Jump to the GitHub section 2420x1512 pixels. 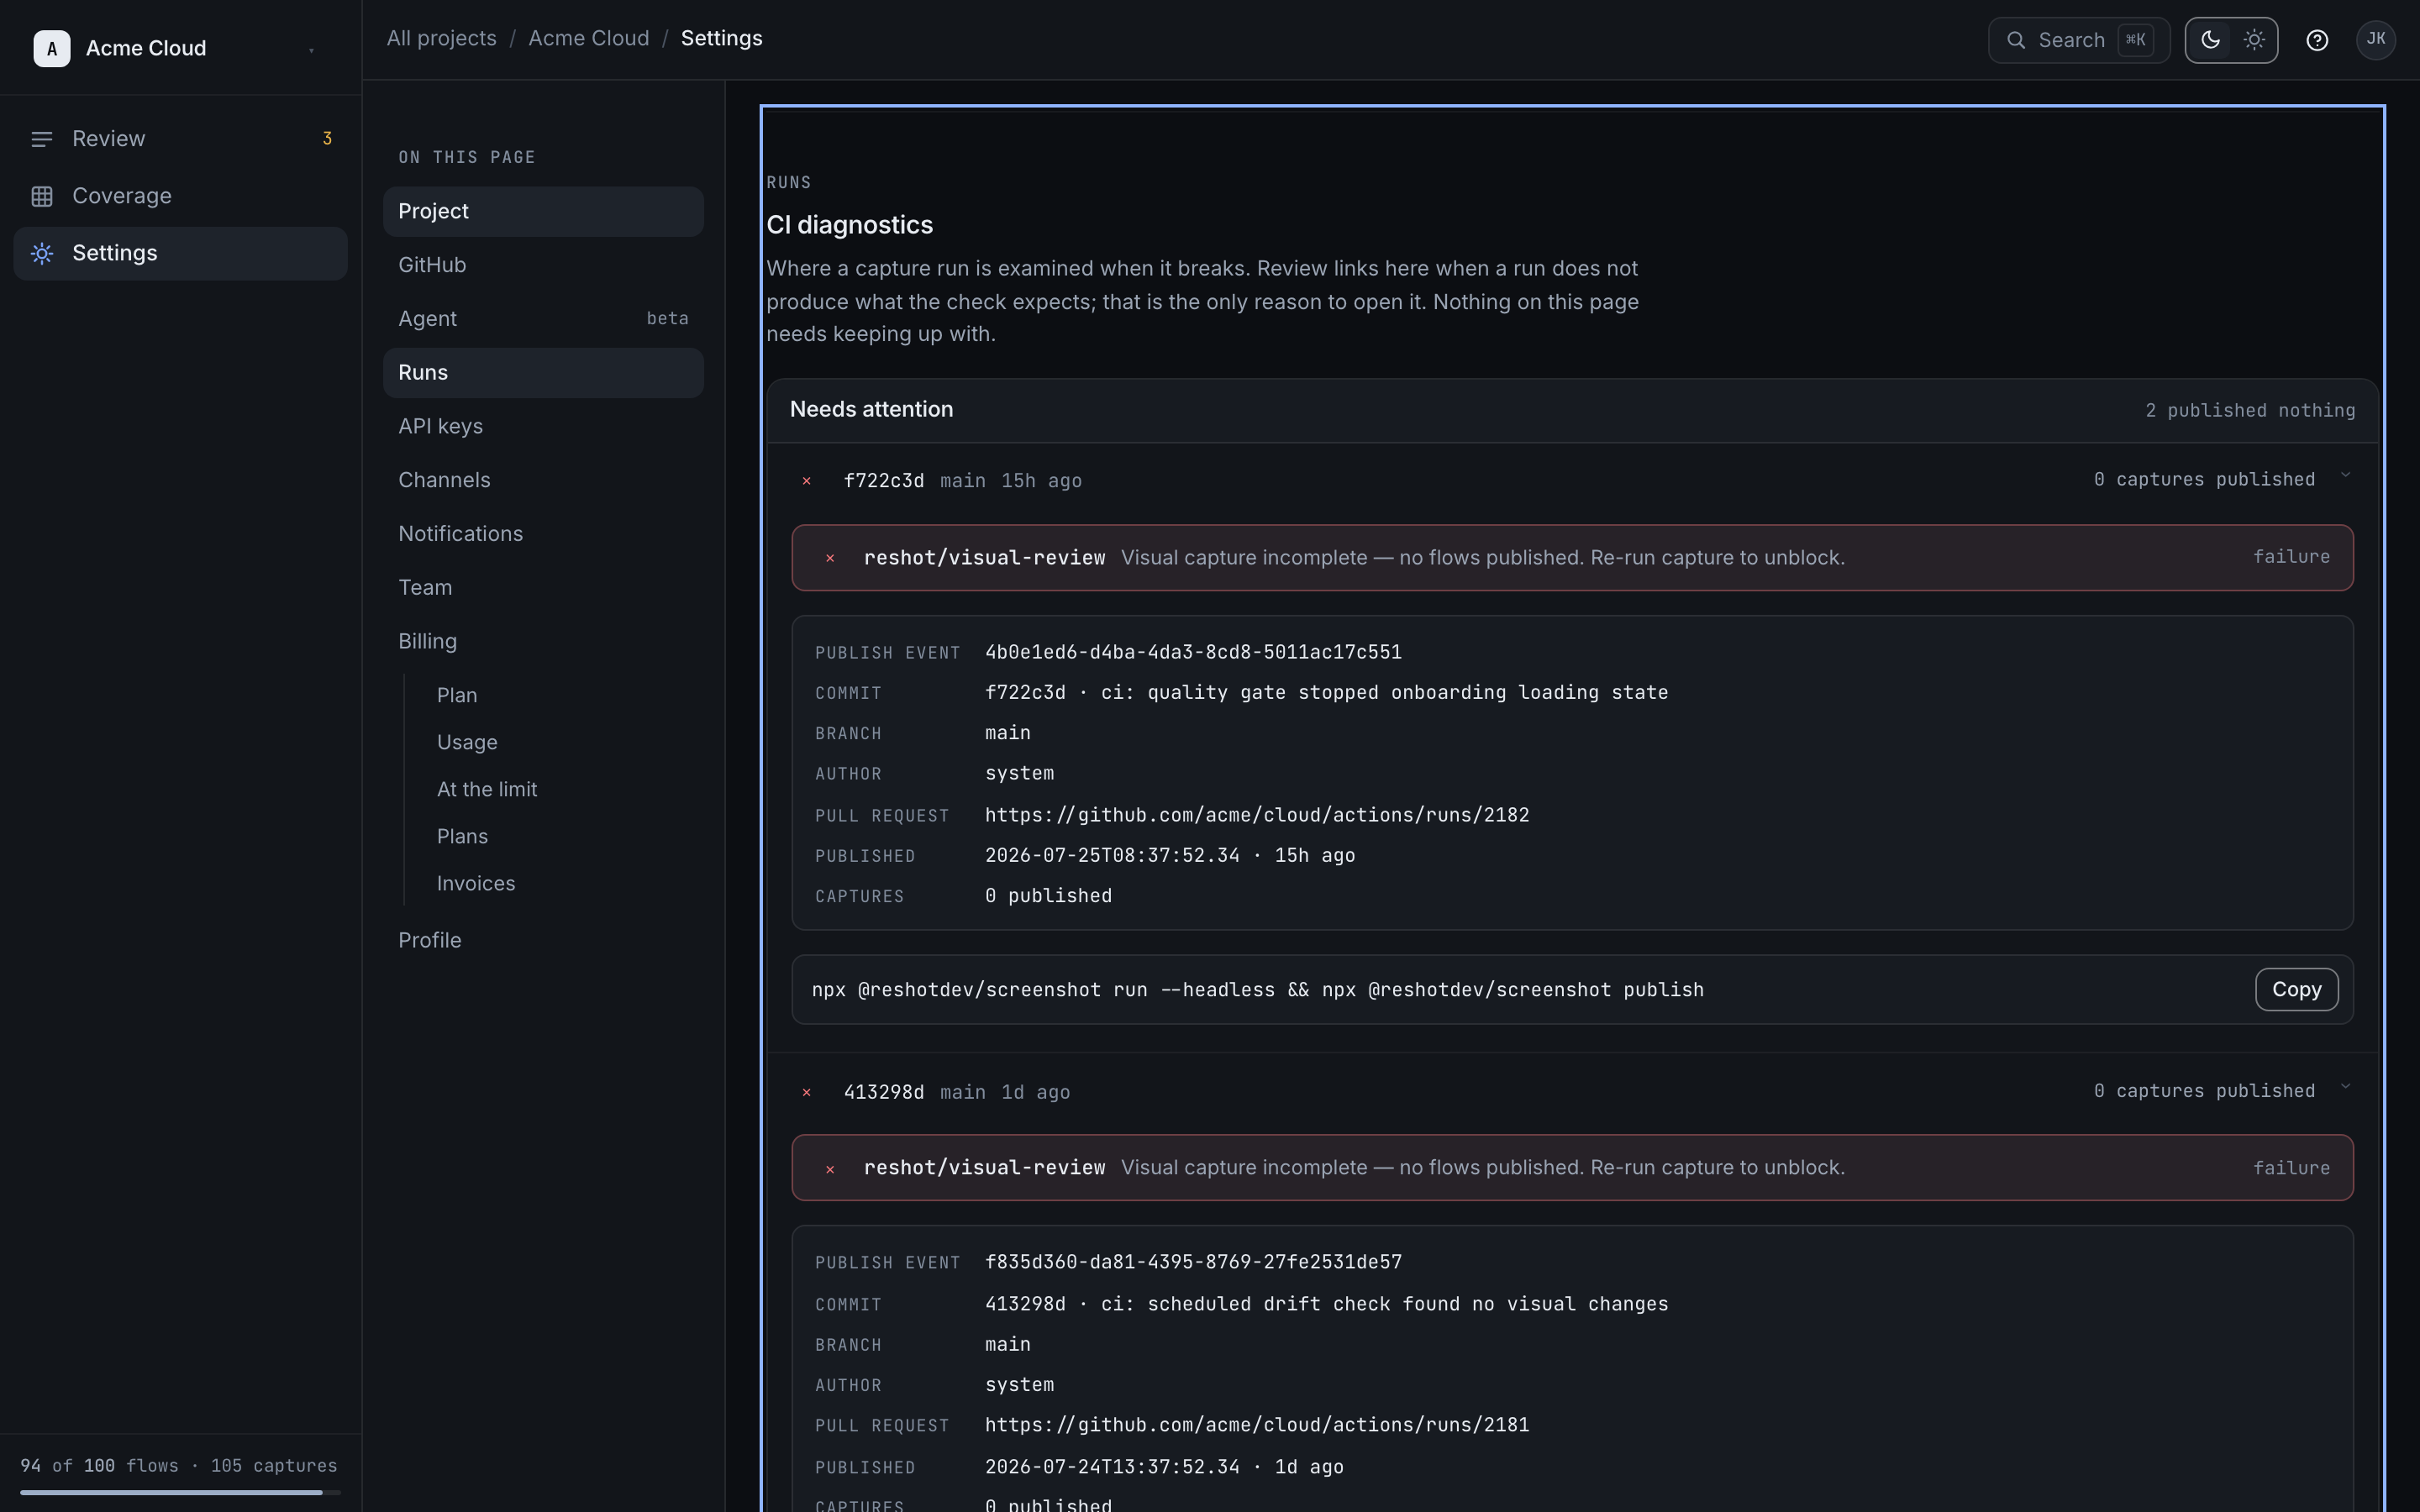tap(543, 265)
